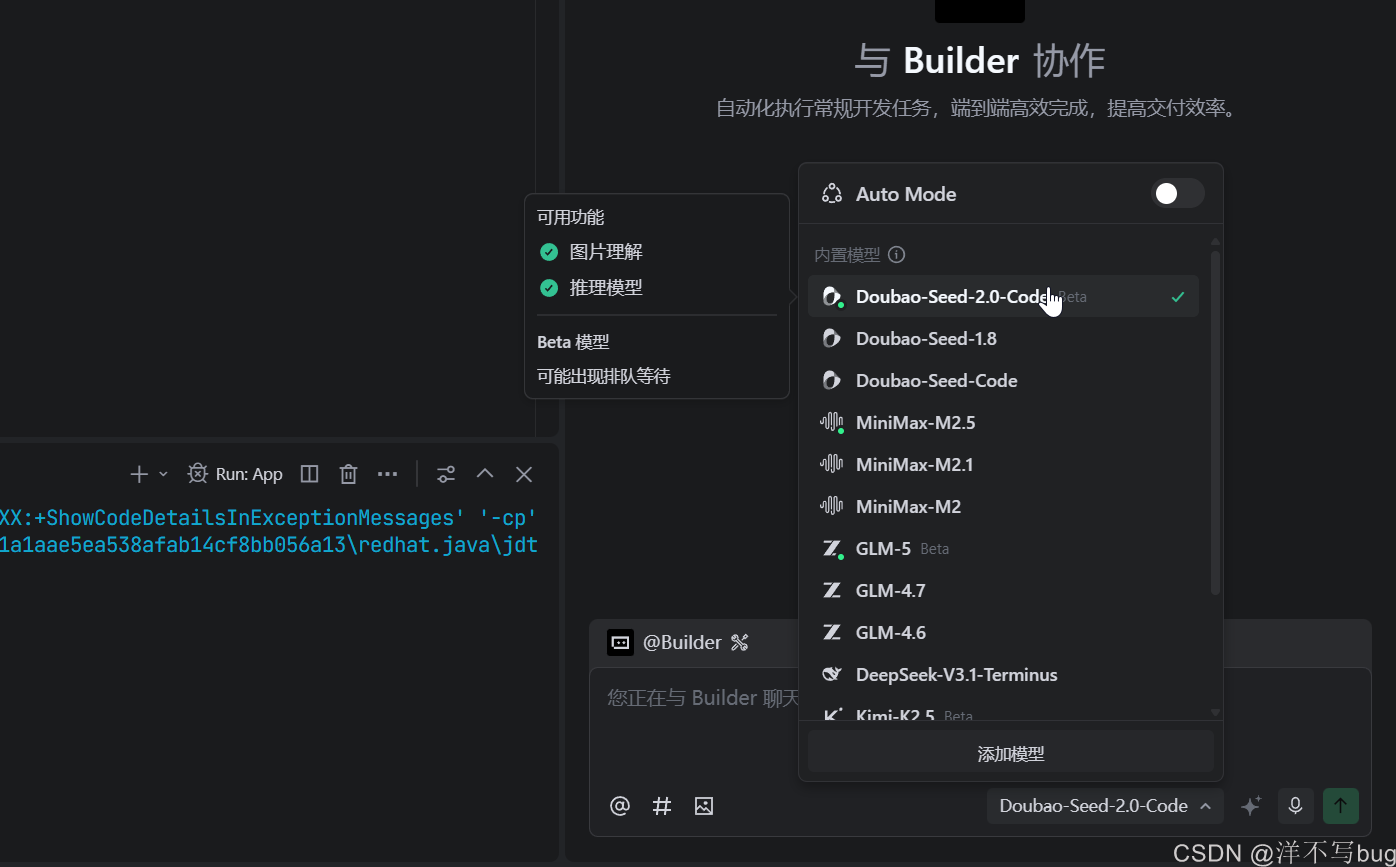
Task: Select the DeepSeek-V3.1-Terminus model
Action: (1003, 675)
